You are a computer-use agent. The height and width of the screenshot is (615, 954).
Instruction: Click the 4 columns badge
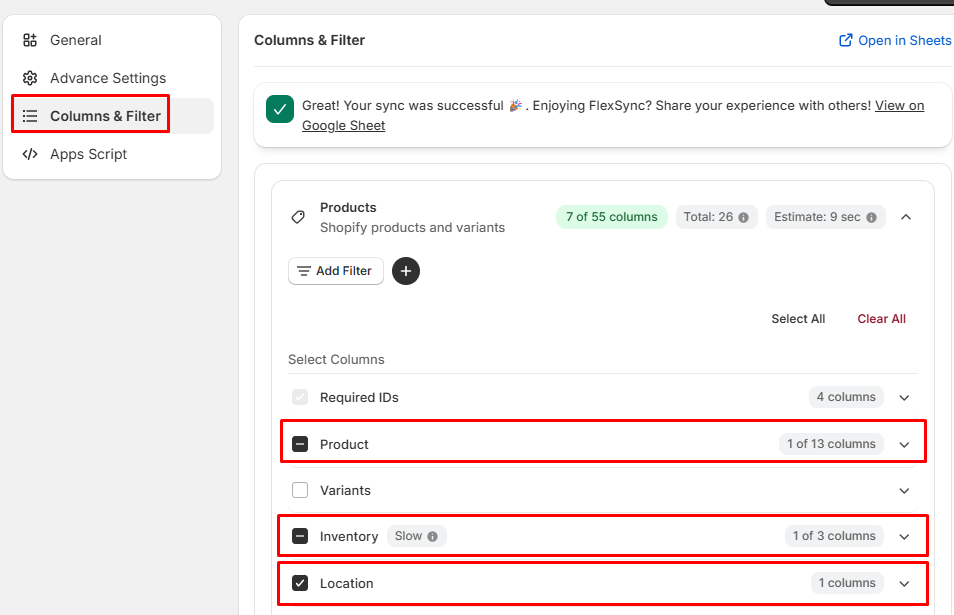point(846,397)
